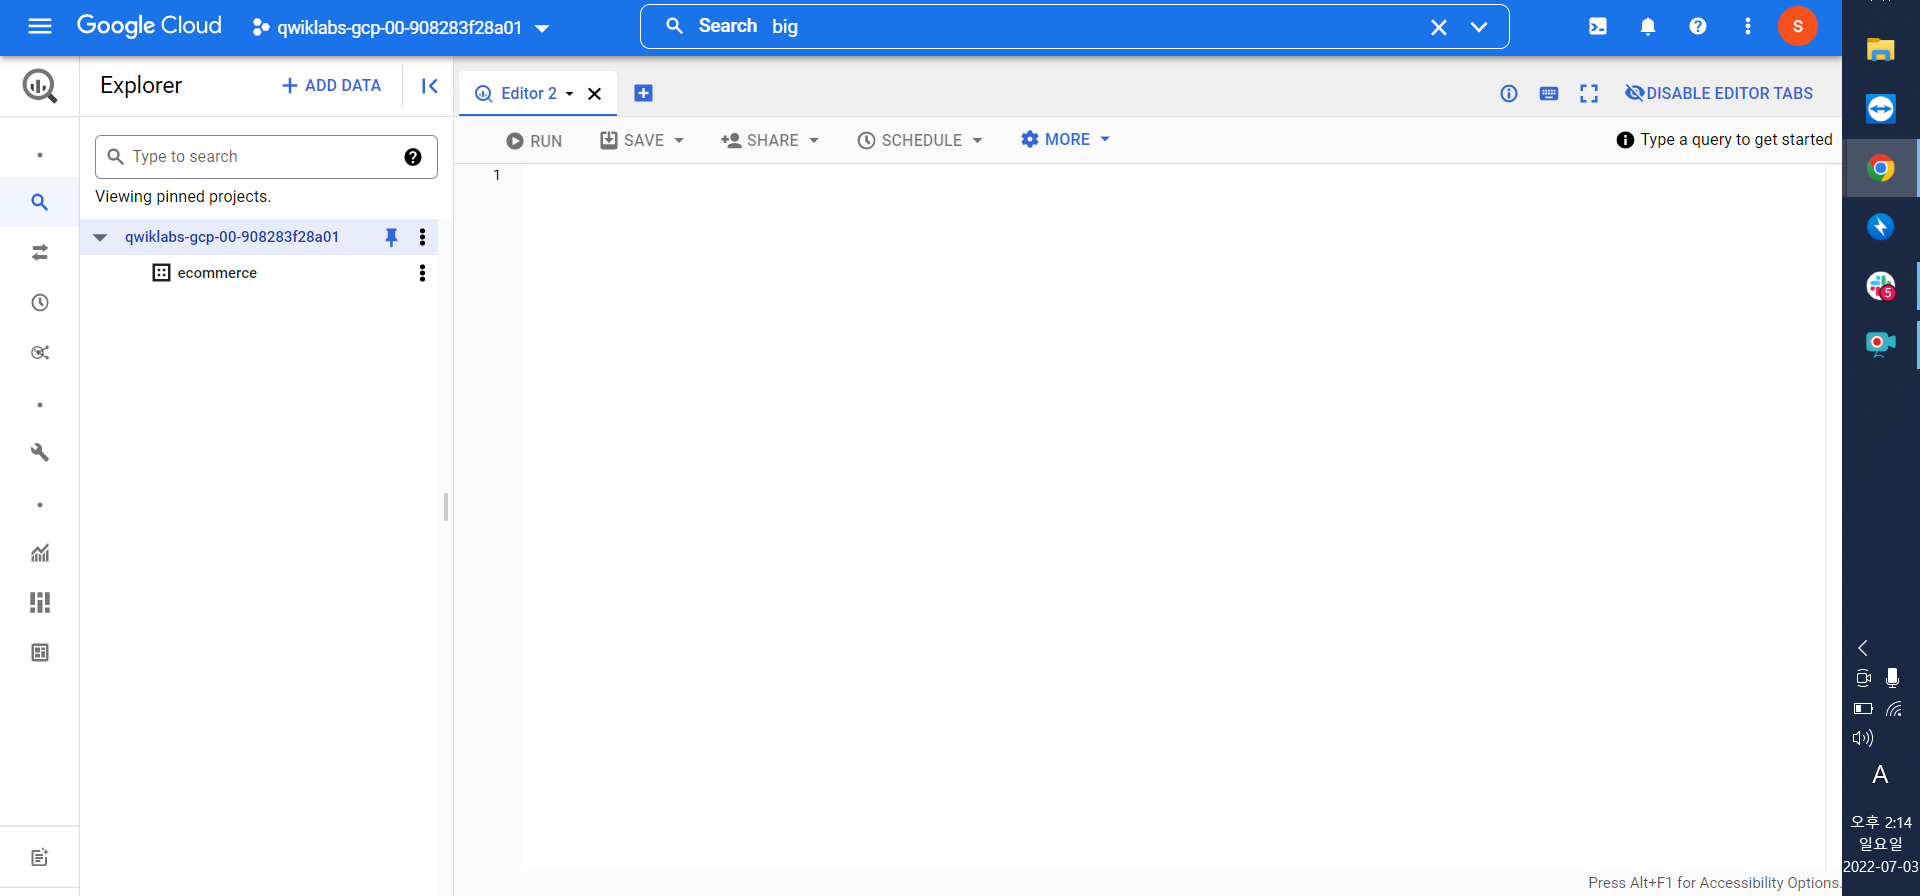Activate Cloud Shell terminal icon
Screen dimensions: 1920x896
pyautogui.click(x=1598, y=27)
